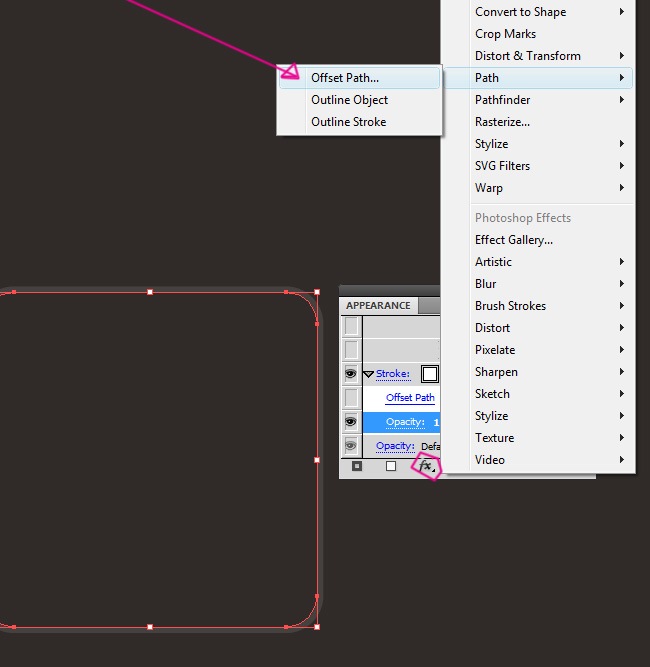Screen dimensions: 650x667
Task: Toggle the eye for the Default Opacity row
Action: click(x=351, y=446)
